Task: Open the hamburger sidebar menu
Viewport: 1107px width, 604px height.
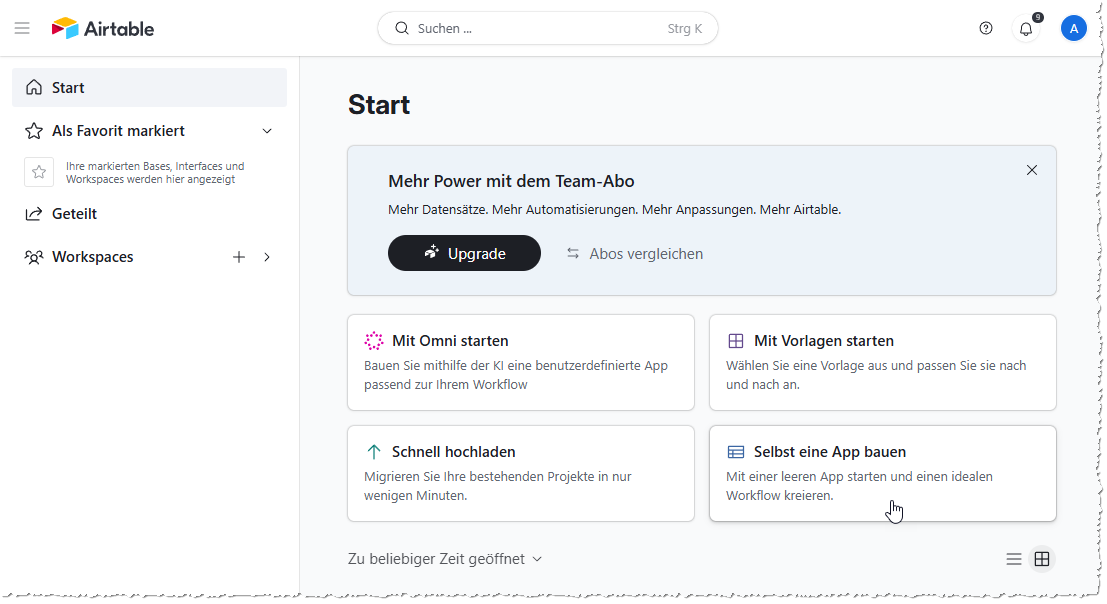Action: tap(22, 27)
